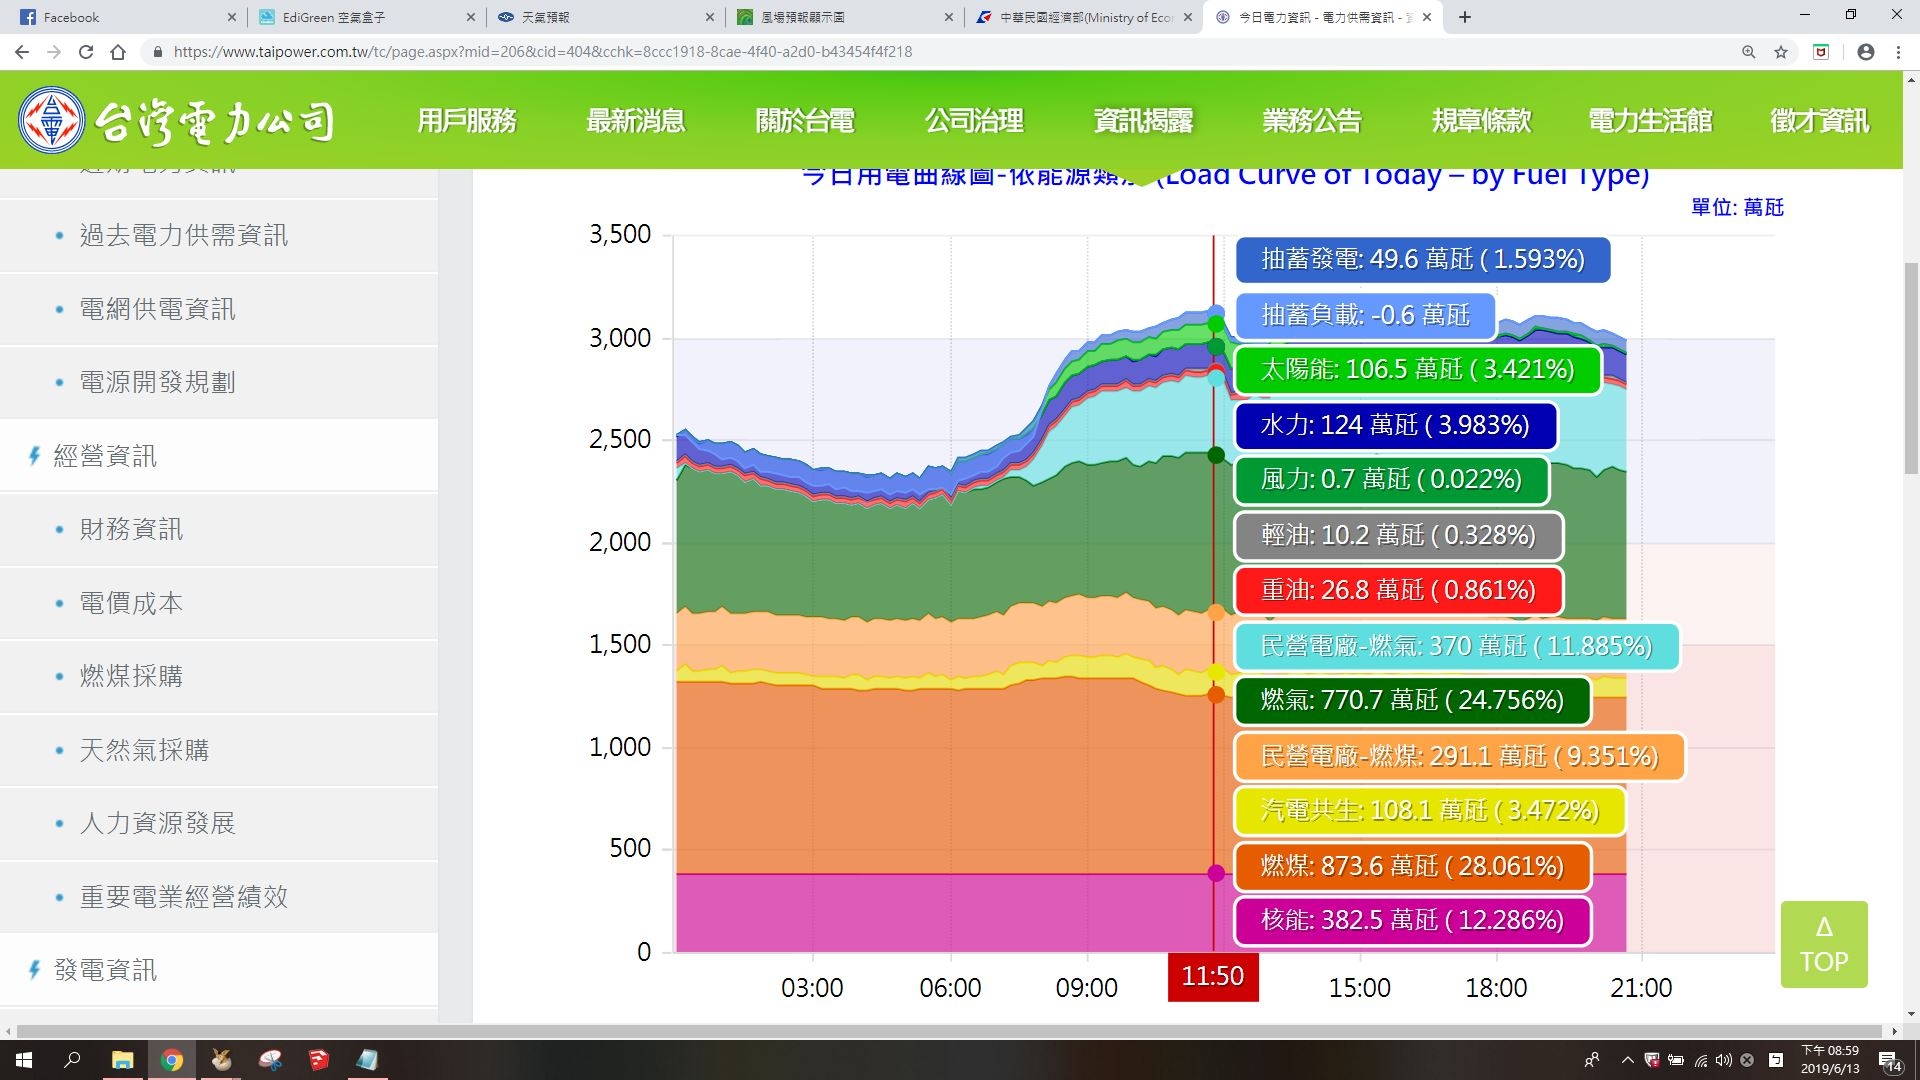Expand the 經營資訊 sidebar section

coord(219,456)
